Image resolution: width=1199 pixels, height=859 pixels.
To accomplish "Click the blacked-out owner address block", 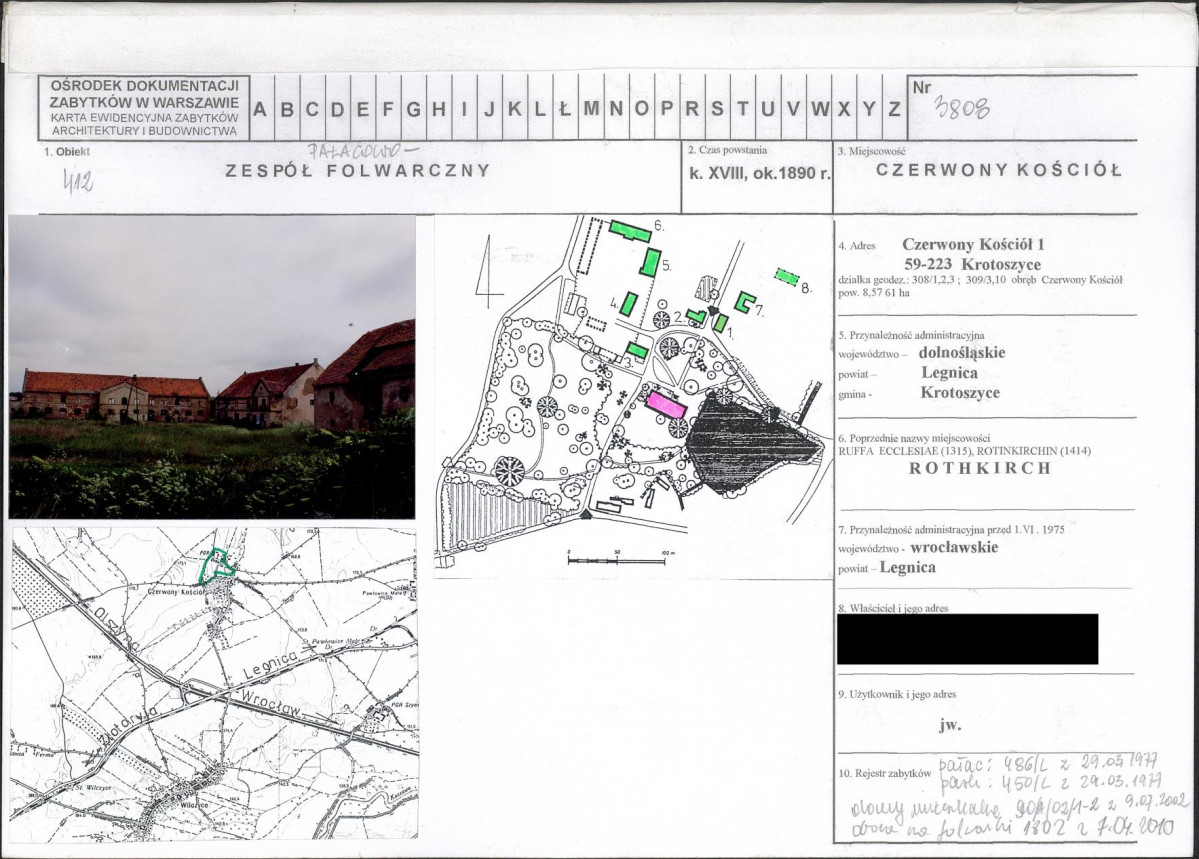I will [967, 639].
